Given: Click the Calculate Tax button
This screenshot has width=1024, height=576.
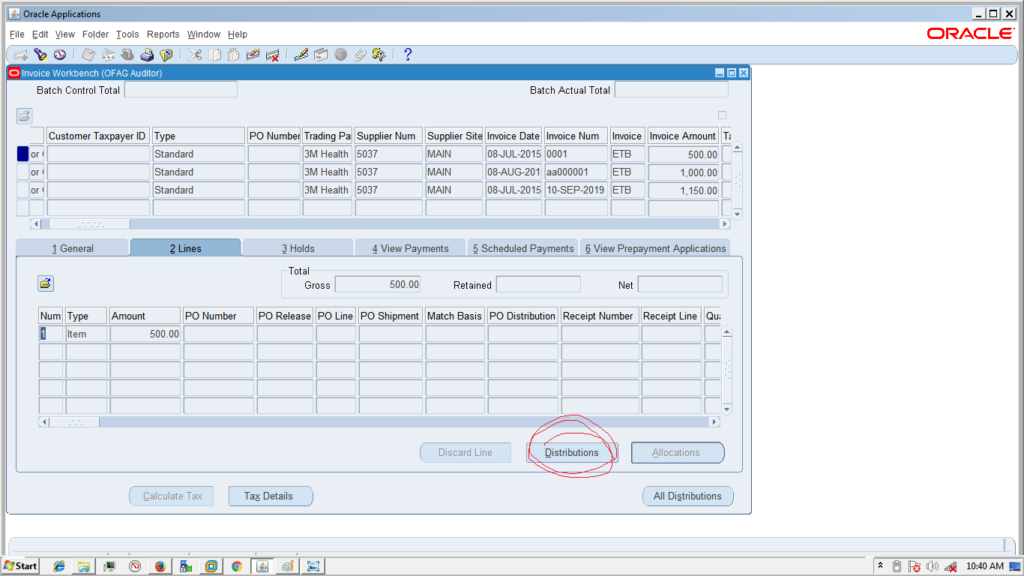Looking at the screenshot, I should (x=172, y=496).
